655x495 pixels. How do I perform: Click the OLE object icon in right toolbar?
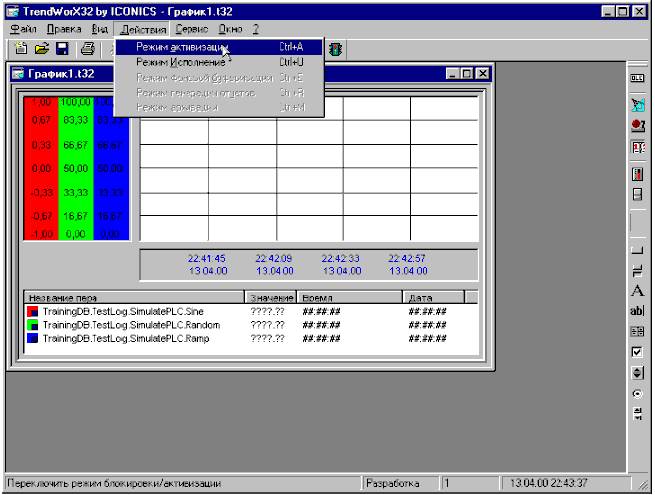[637, 79]
